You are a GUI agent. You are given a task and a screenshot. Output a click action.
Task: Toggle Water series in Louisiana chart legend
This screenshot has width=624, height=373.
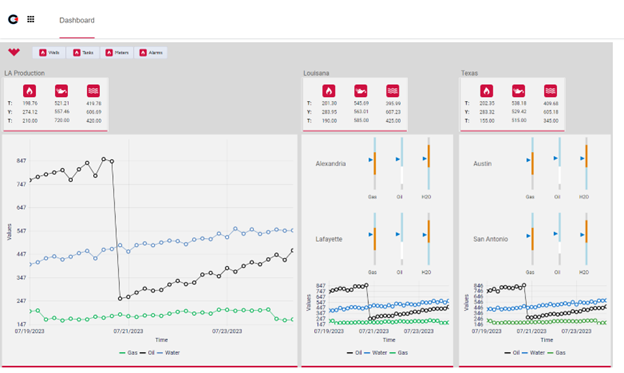point(376,353)
